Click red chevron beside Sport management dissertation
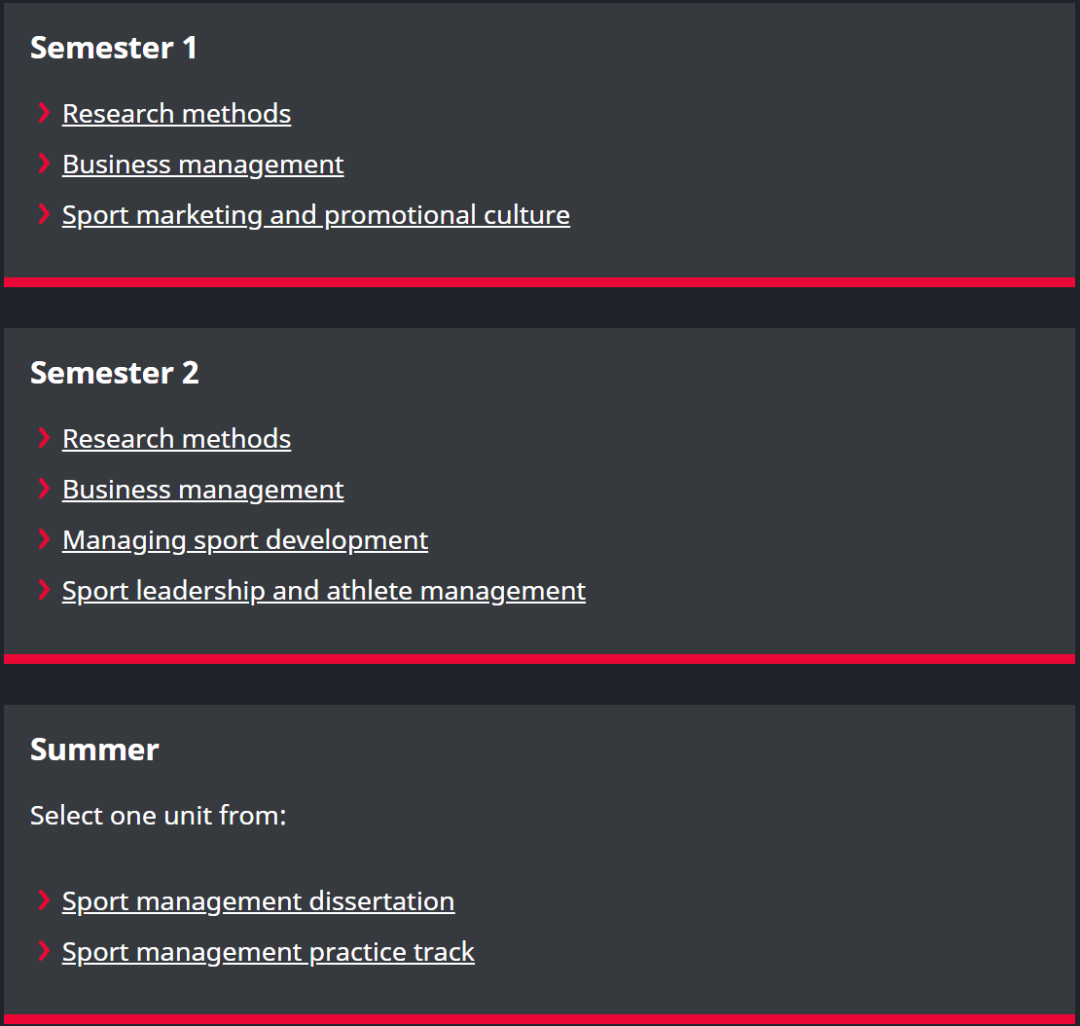The height and width of the screenshot is (1026, 1080). 43,900
